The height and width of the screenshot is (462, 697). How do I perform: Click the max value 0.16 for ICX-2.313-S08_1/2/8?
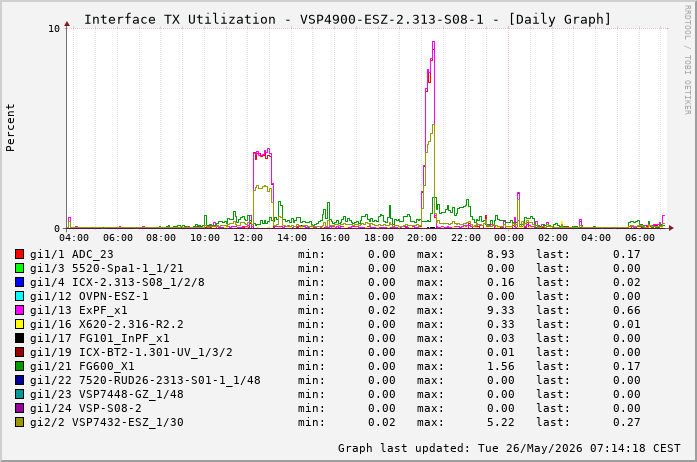(x=501, y=282)
